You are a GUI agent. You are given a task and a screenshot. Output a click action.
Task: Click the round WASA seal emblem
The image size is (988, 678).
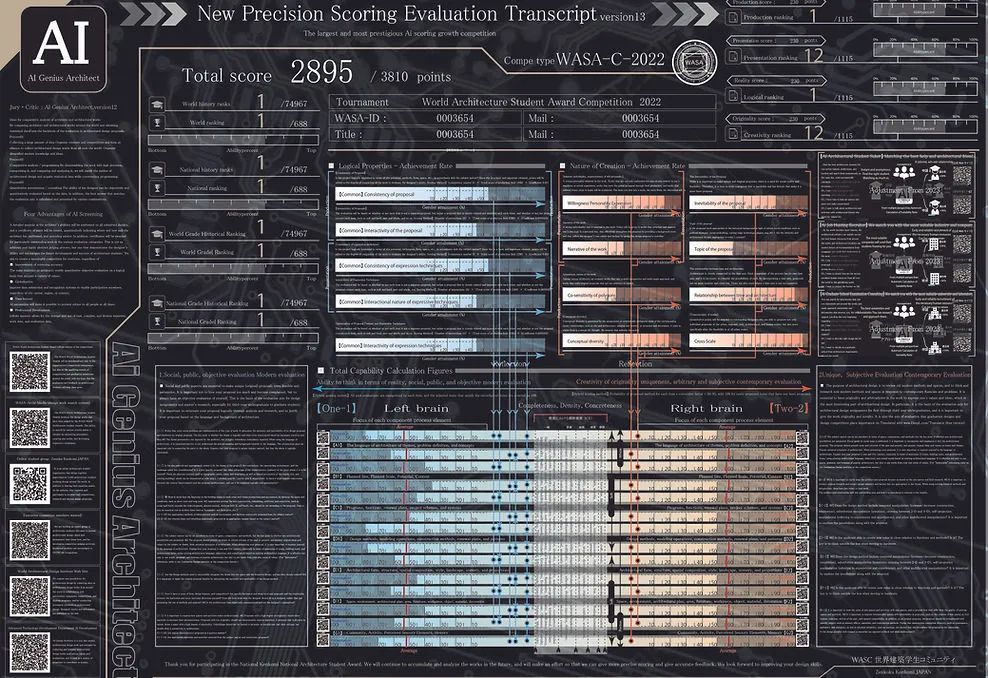pyautogui.click(x=694, y=62)
